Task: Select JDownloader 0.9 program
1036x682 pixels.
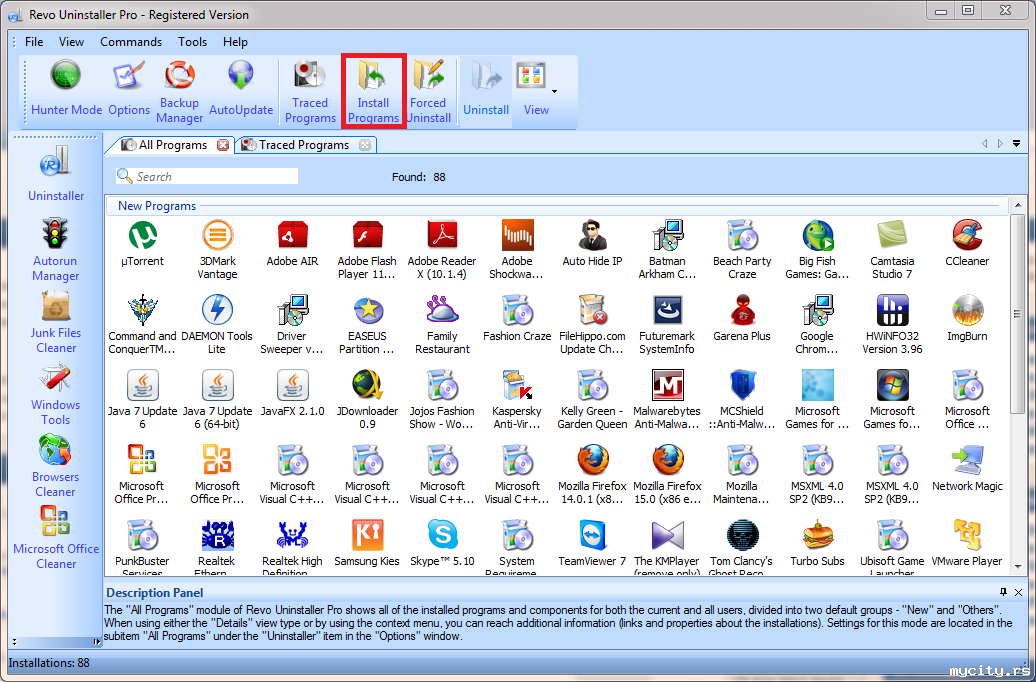Action: point(367,399)
